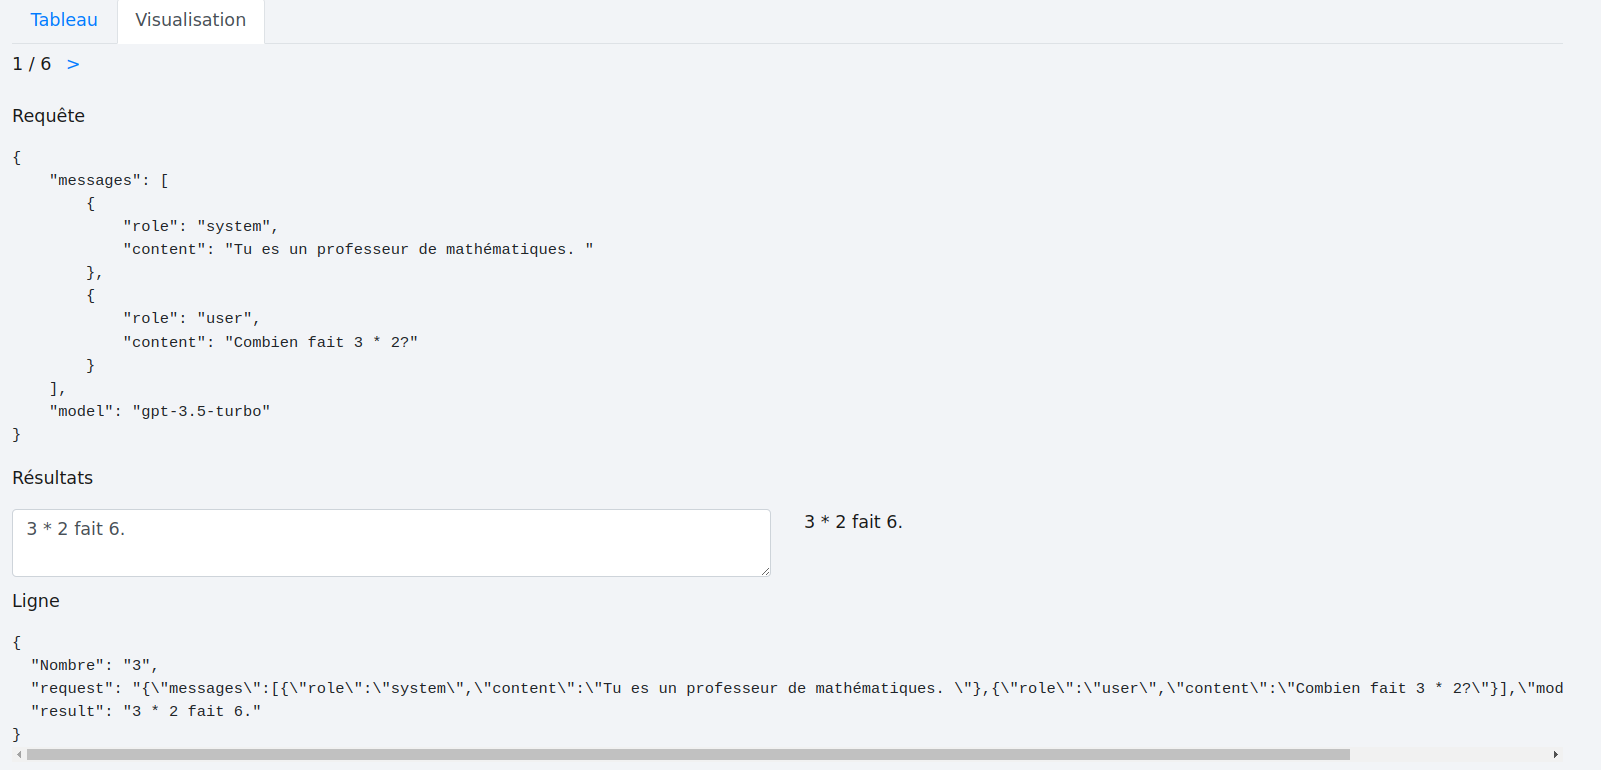The height and width of the screenshot is (770, 1601).
Task: Click the "role": "system" line in request
Action: [200, 226]
